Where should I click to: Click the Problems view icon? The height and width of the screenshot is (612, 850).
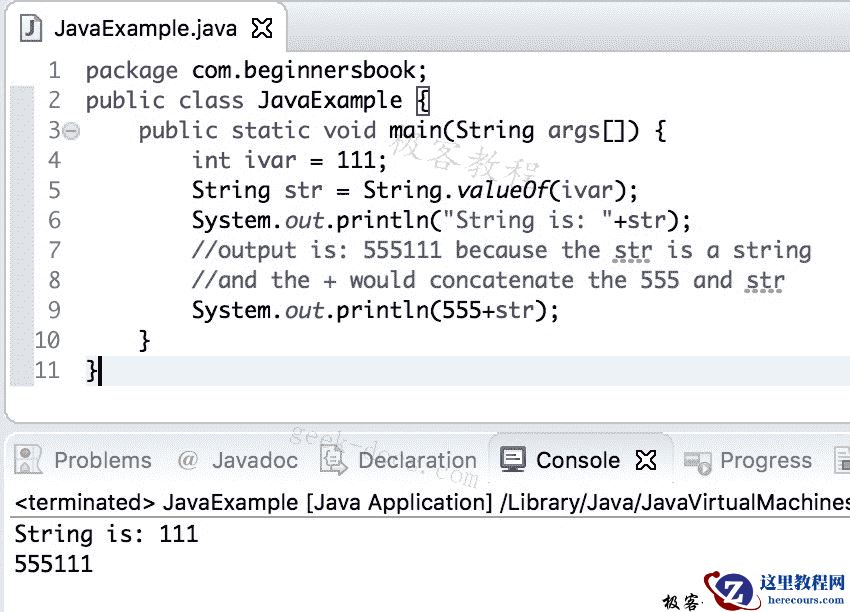point(27,460)
